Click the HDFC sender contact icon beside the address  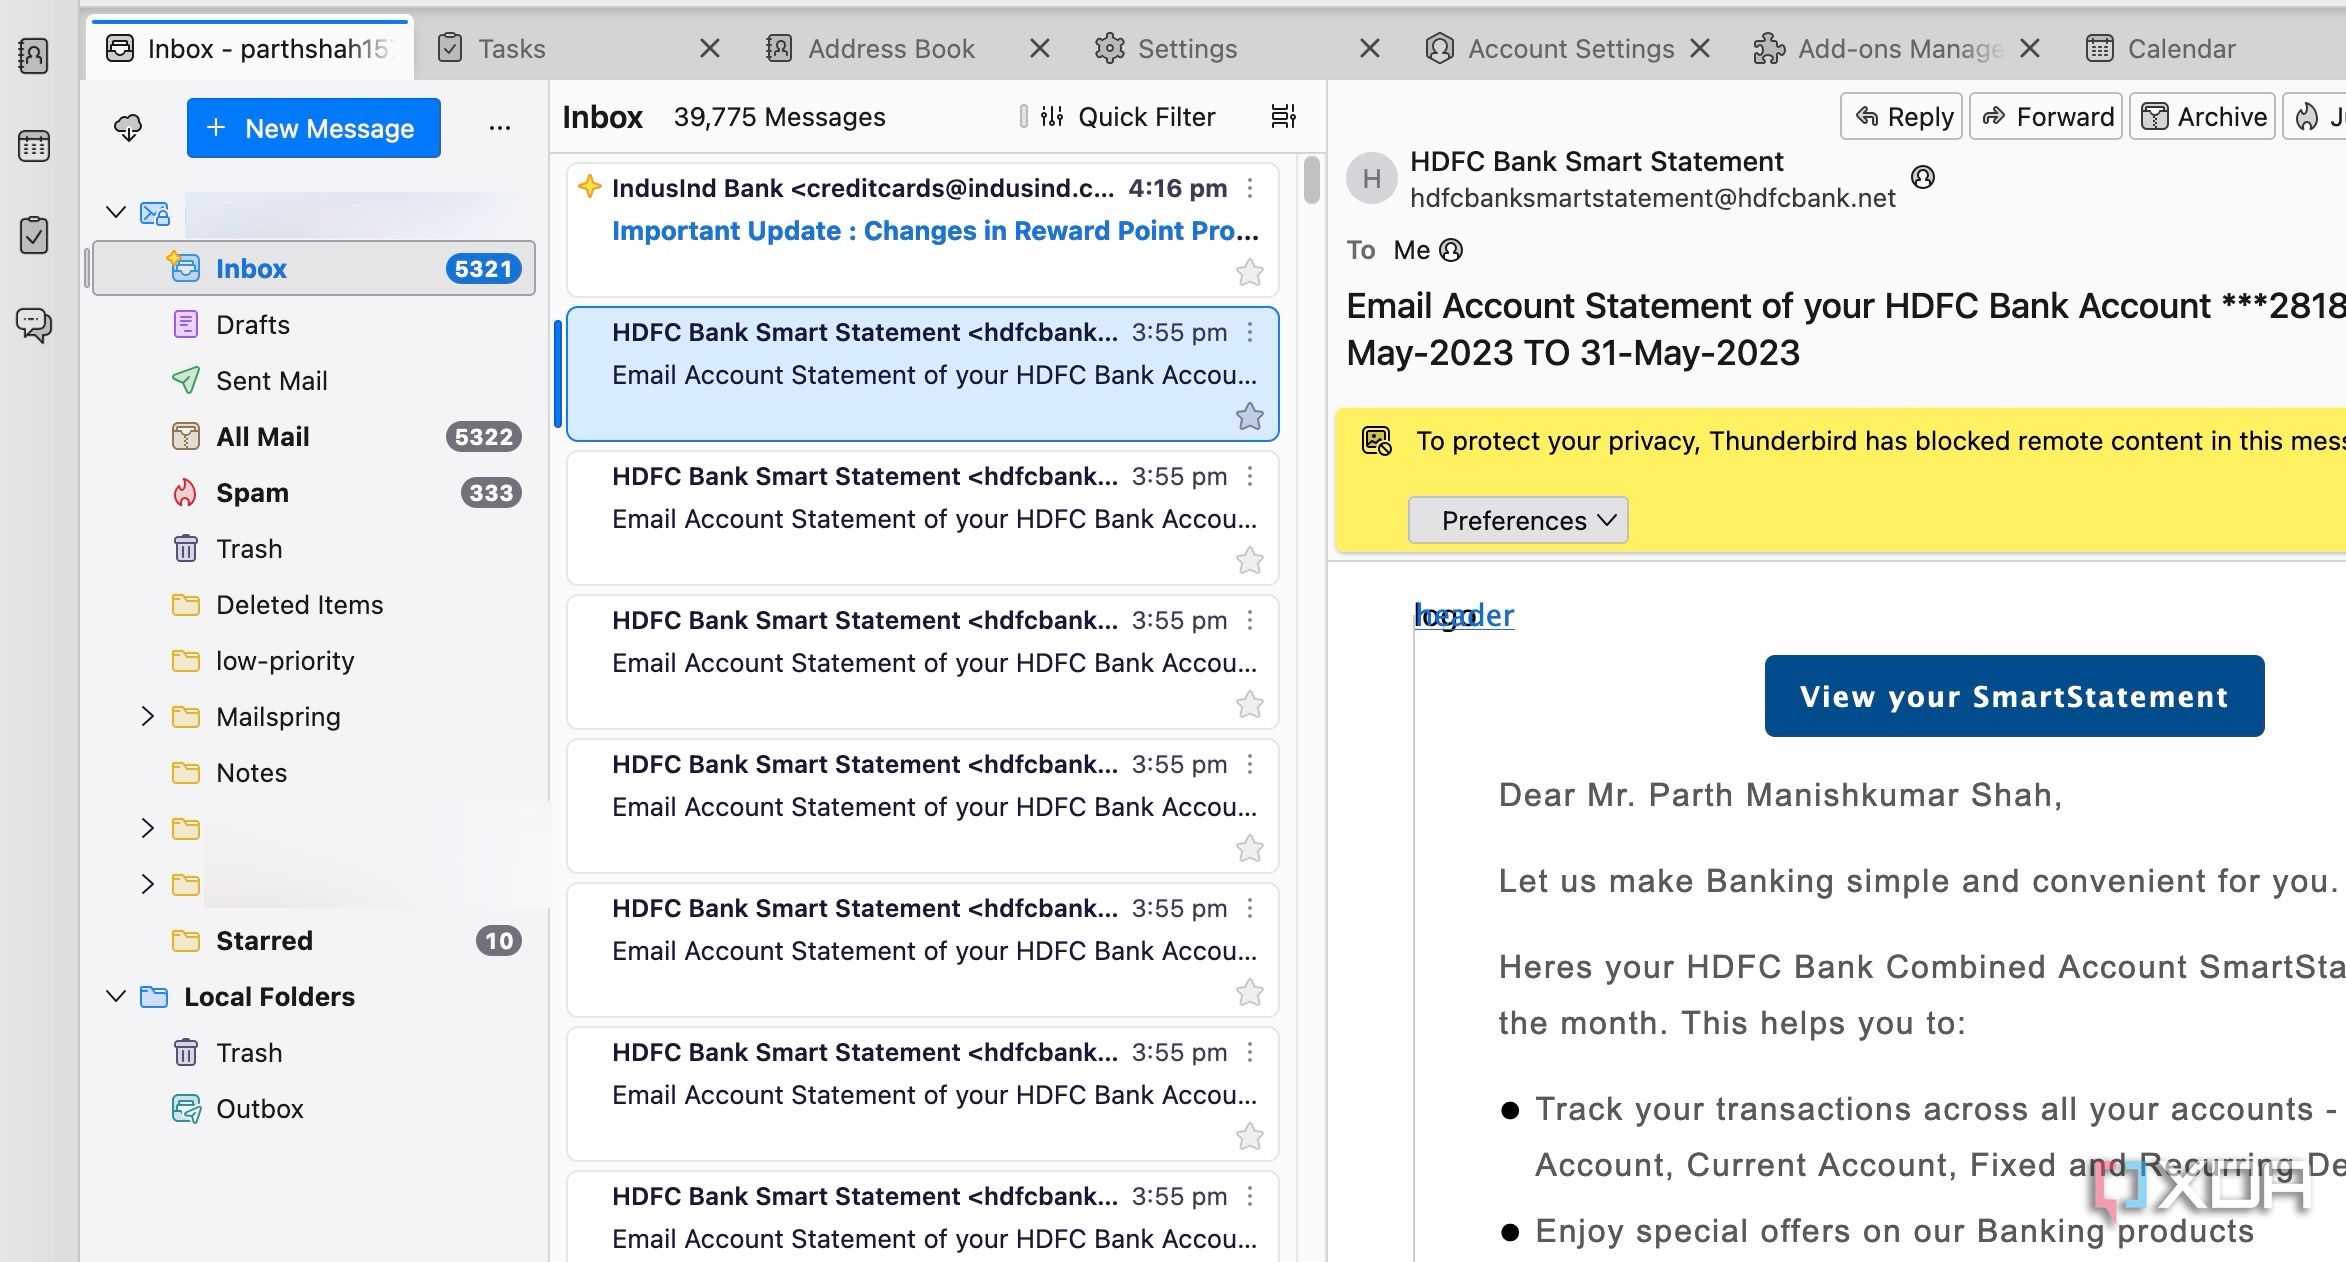coord(1922,178)
